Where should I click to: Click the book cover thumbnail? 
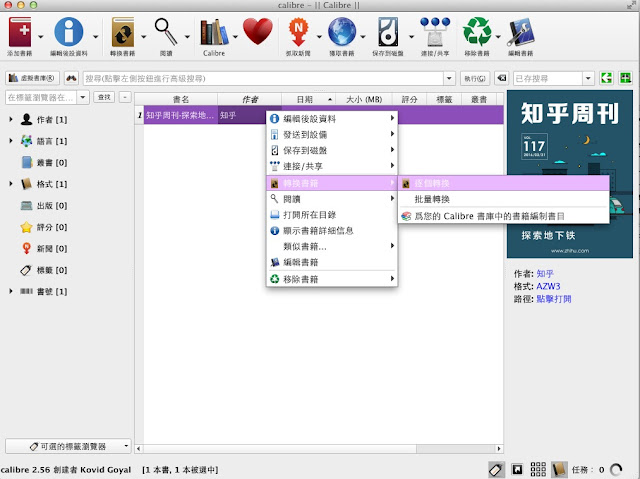point(570,174)
